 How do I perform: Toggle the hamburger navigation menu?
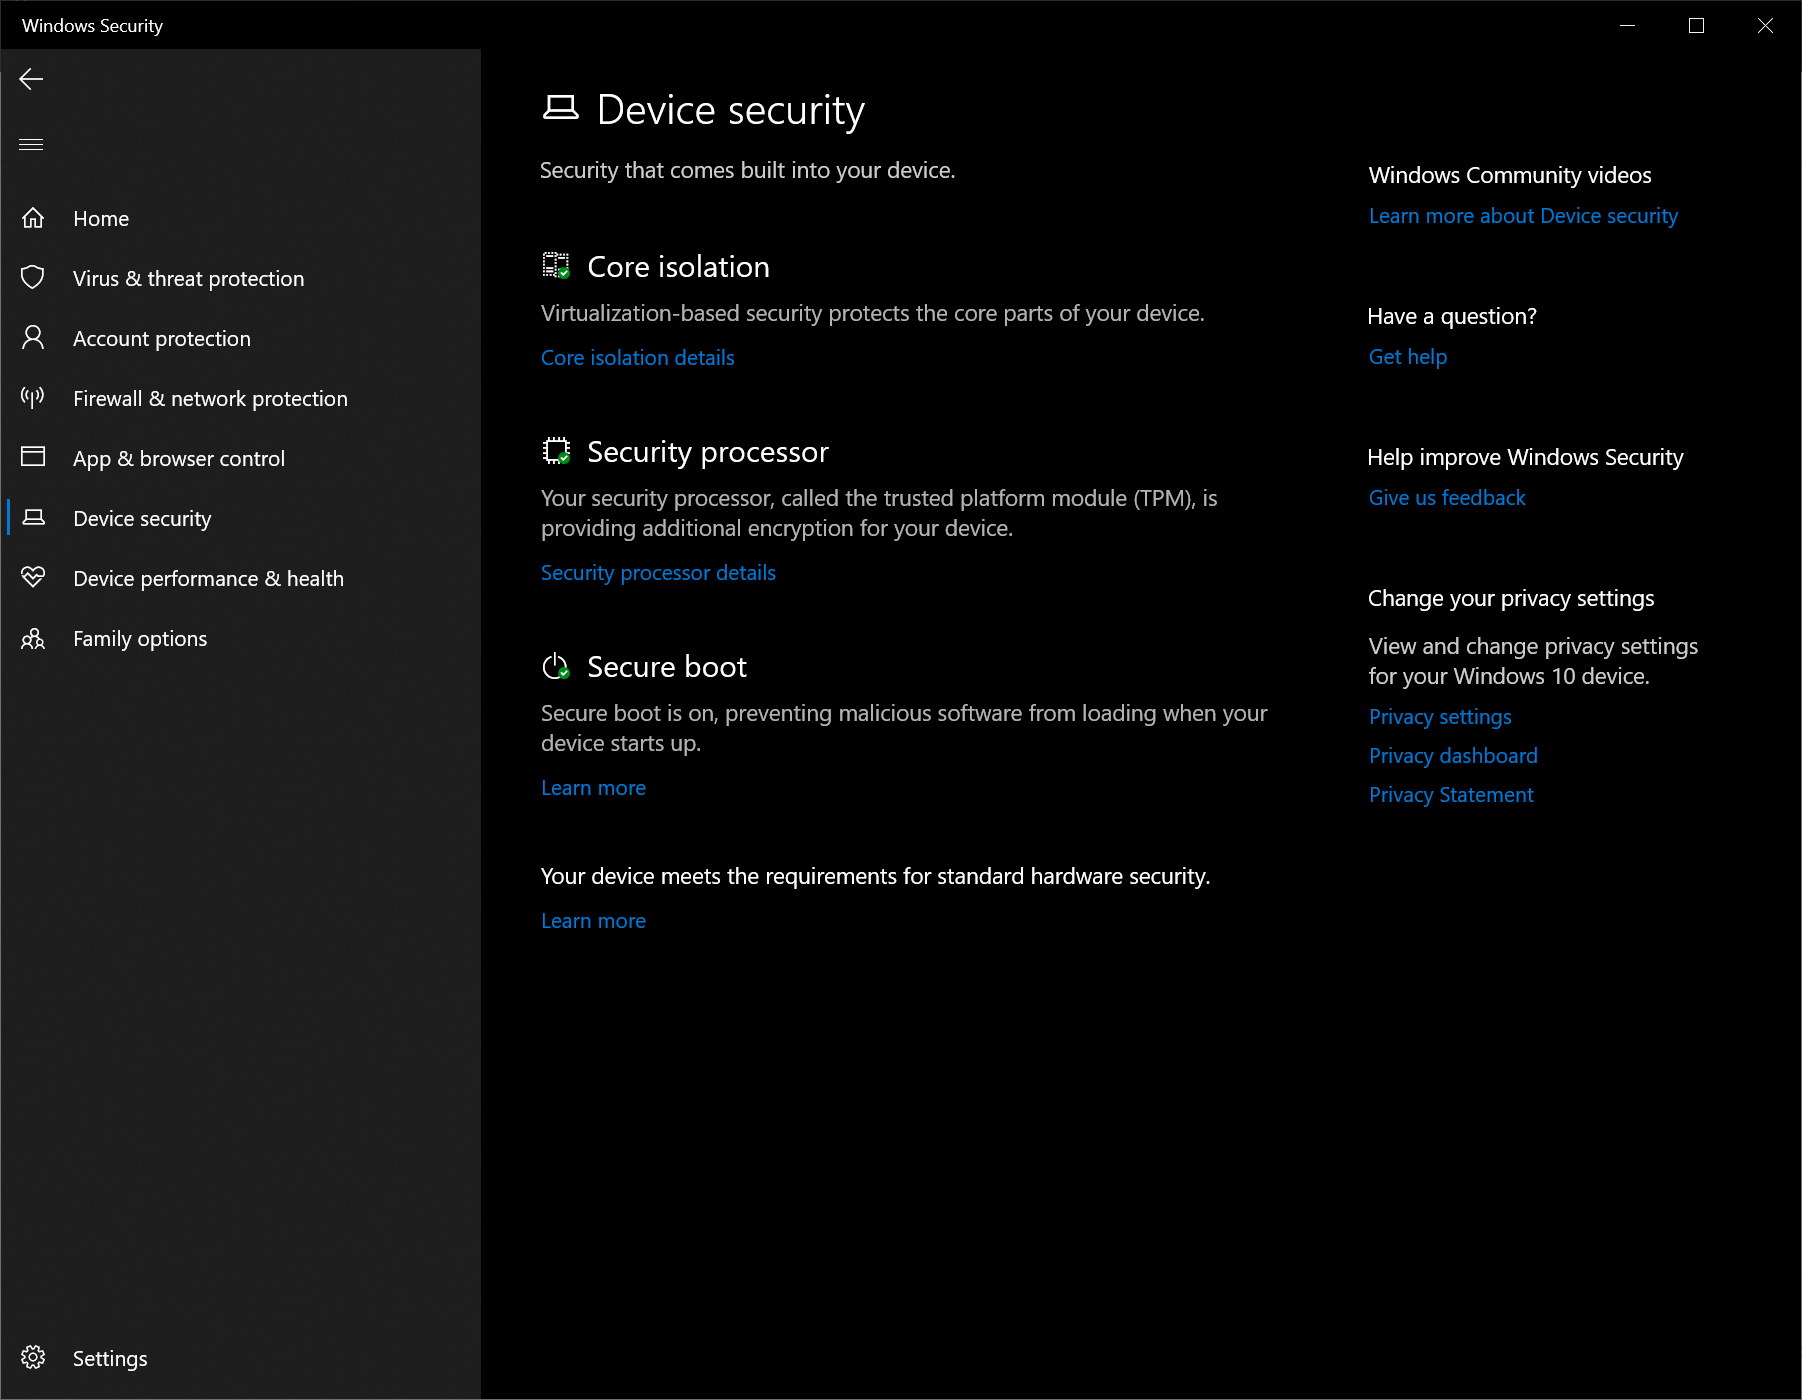(31, 144)
